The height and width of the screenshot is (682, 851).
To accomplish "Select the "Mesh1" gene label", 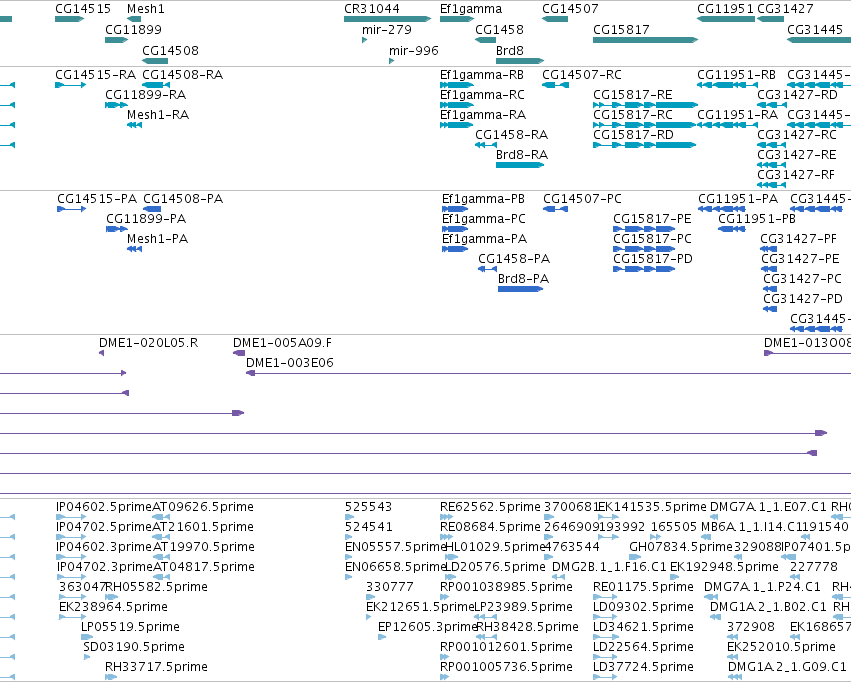I will (x=145, y=9).
